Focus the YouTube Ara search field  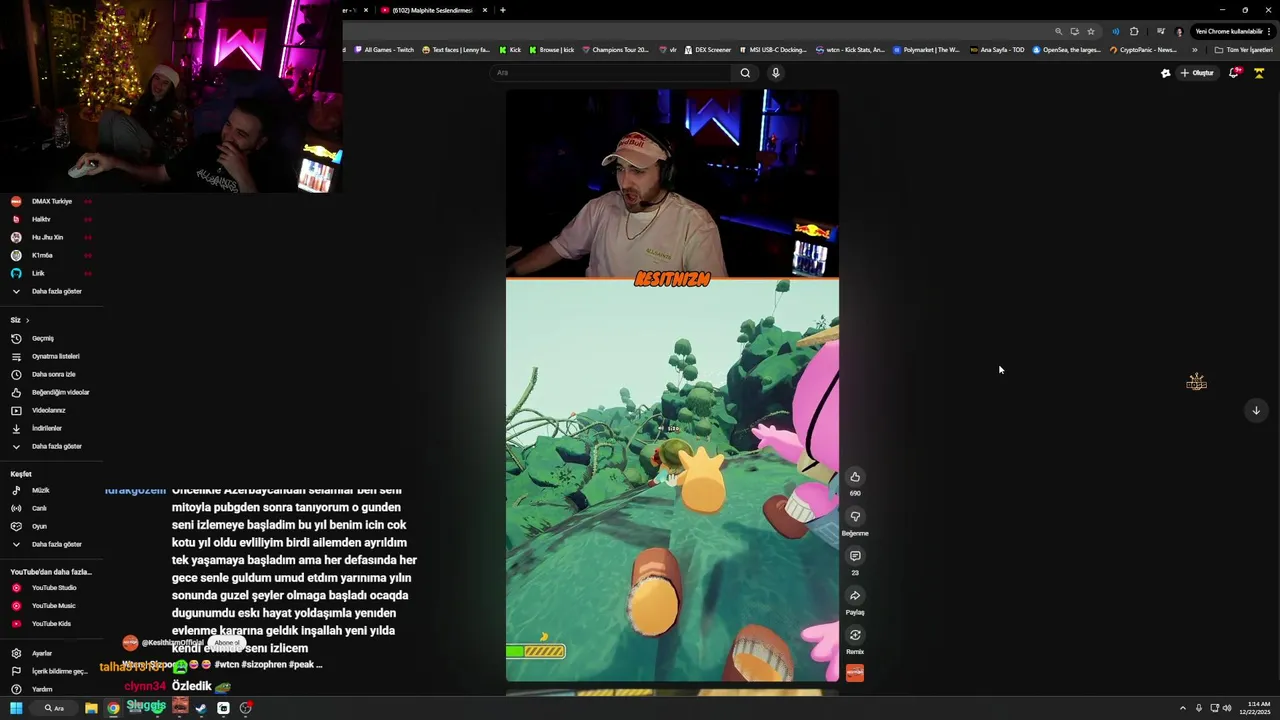click(x=612, y=73)
